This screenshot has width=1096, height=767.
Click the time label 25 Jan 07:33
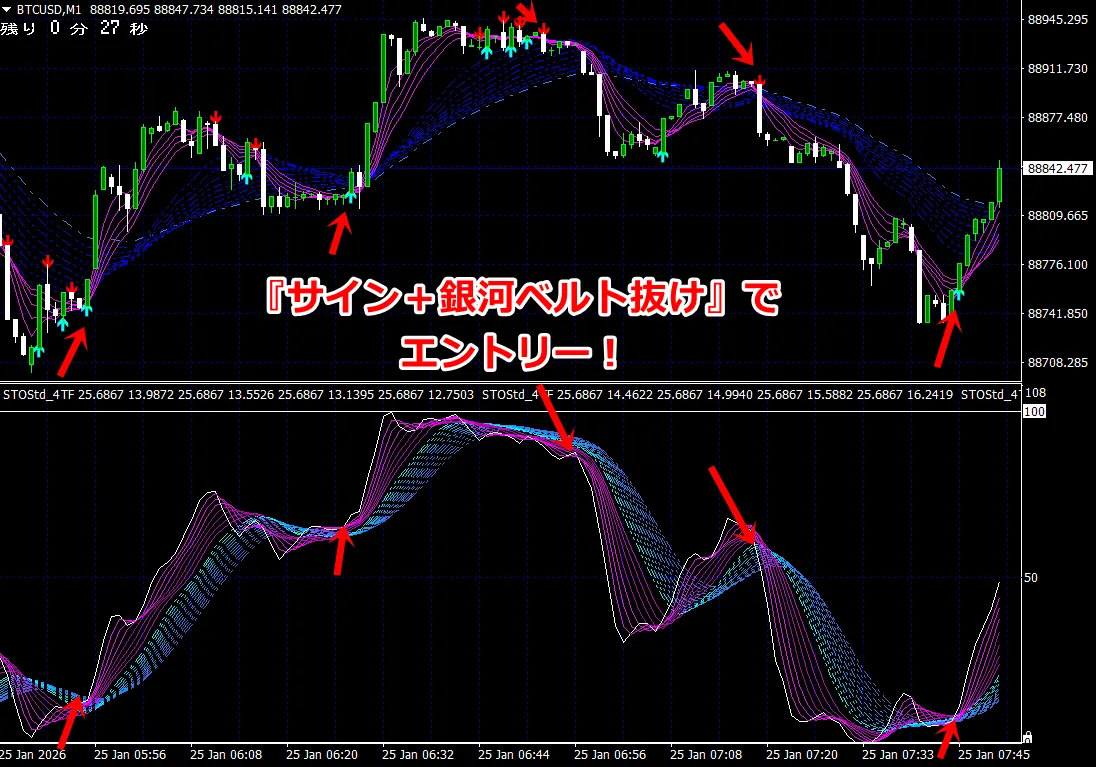click(897, 754)
